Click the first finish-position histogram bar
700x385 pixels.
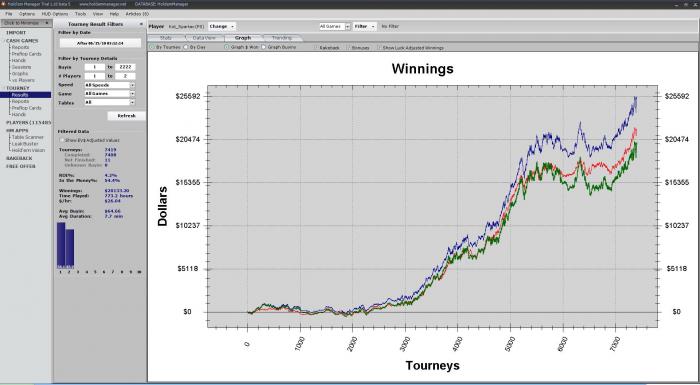point(61,245)
